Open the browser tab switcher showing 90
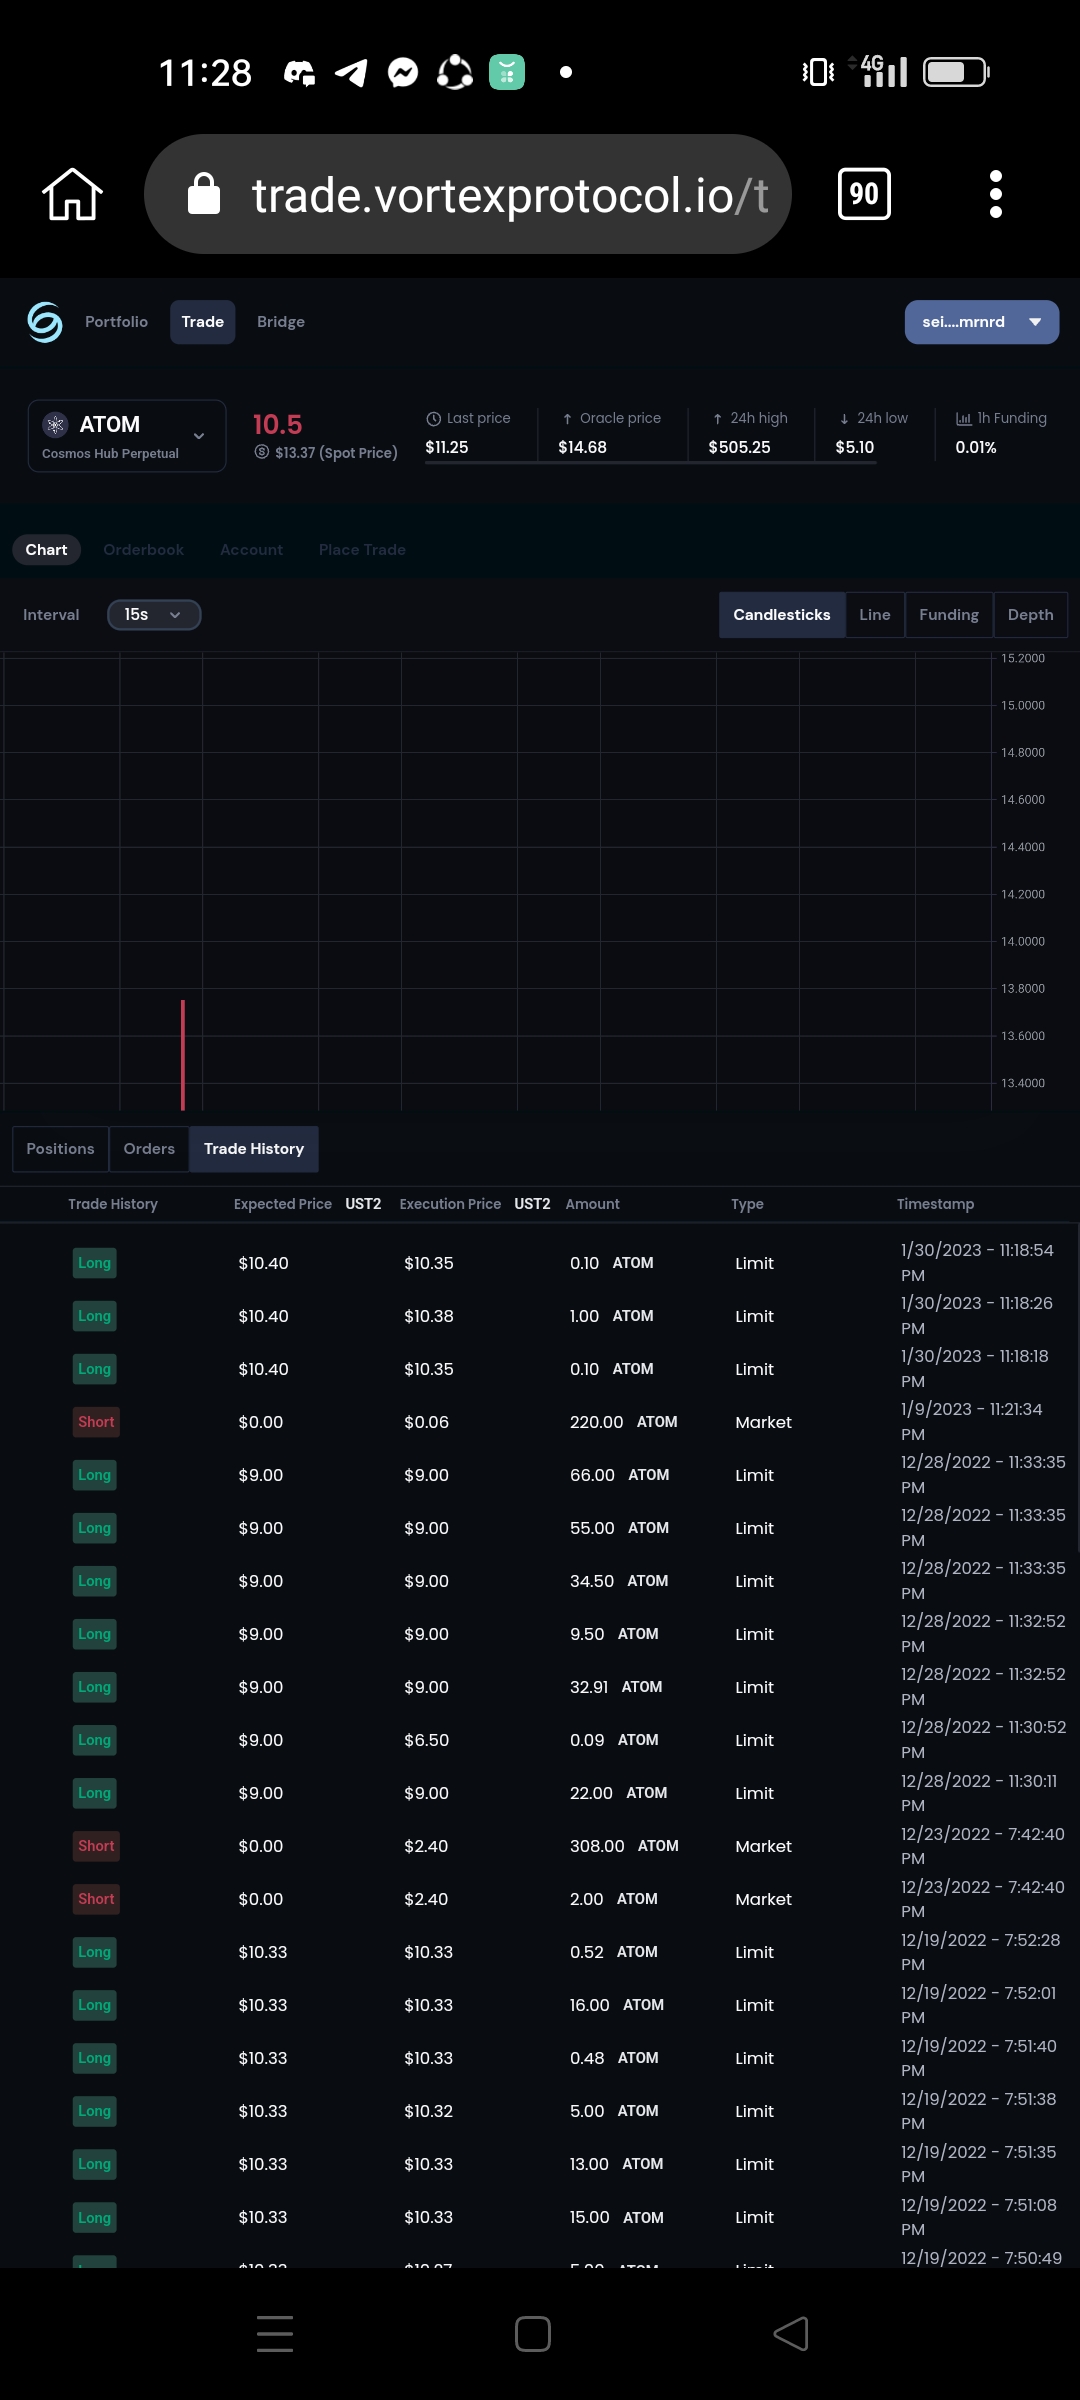This screenshot has height=2400, width=1080. [864, 194]
